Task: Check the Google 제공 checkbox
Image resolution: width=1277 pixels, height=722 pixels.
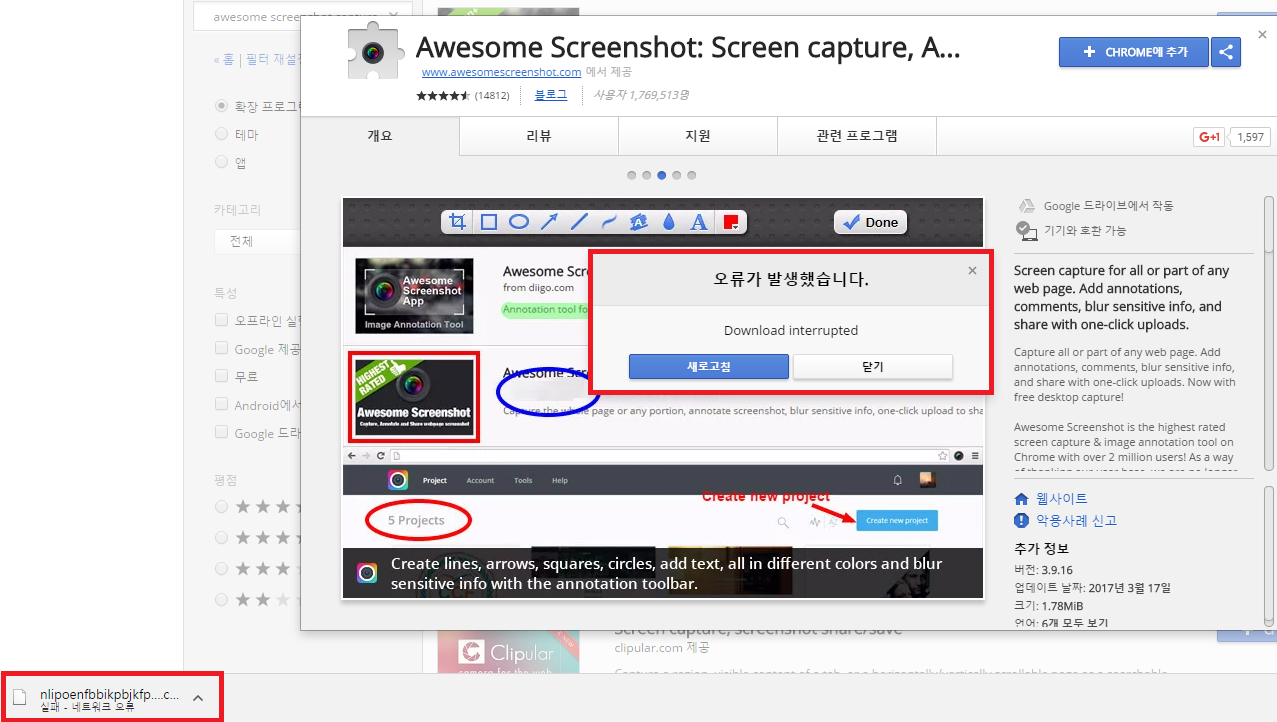Action: (x=222, y=348)
